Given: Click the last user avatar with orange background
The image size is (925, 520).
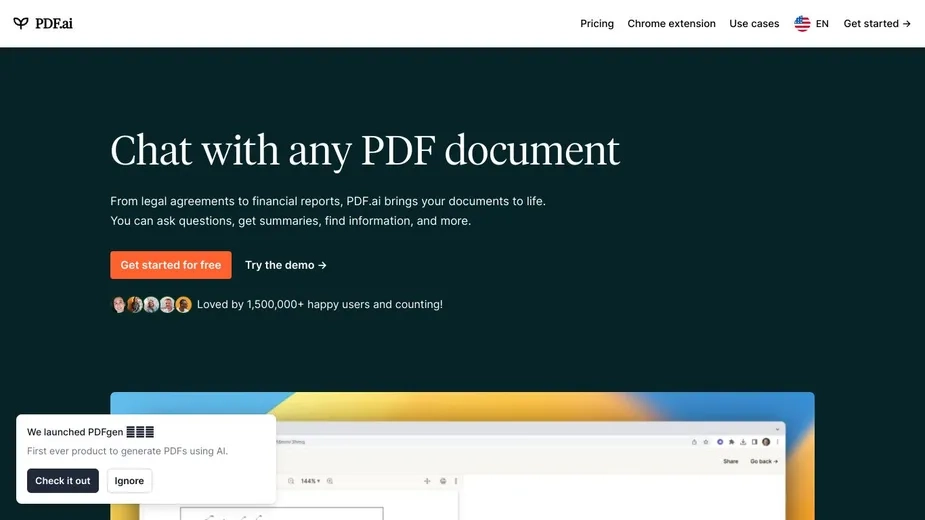Looking at the screenshot, I should point(183,305).
